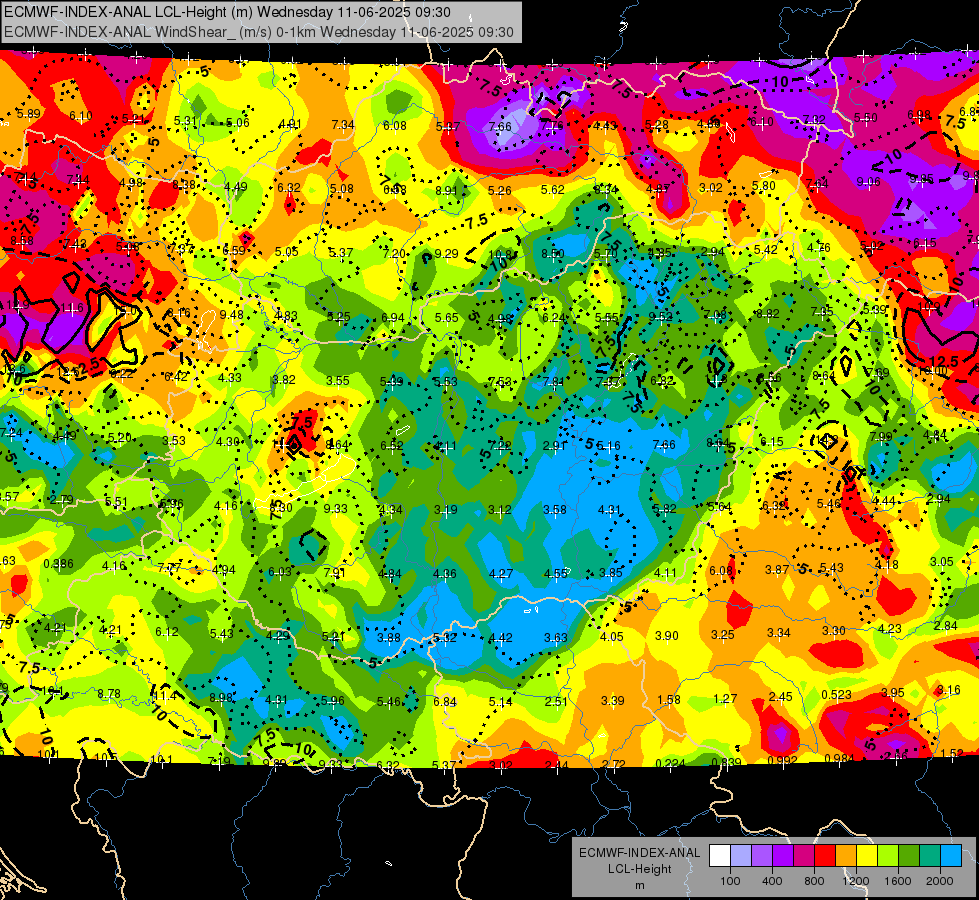Click the legend tick label '800'
Screen dimensions: 979x900
[x=814, y=881]
